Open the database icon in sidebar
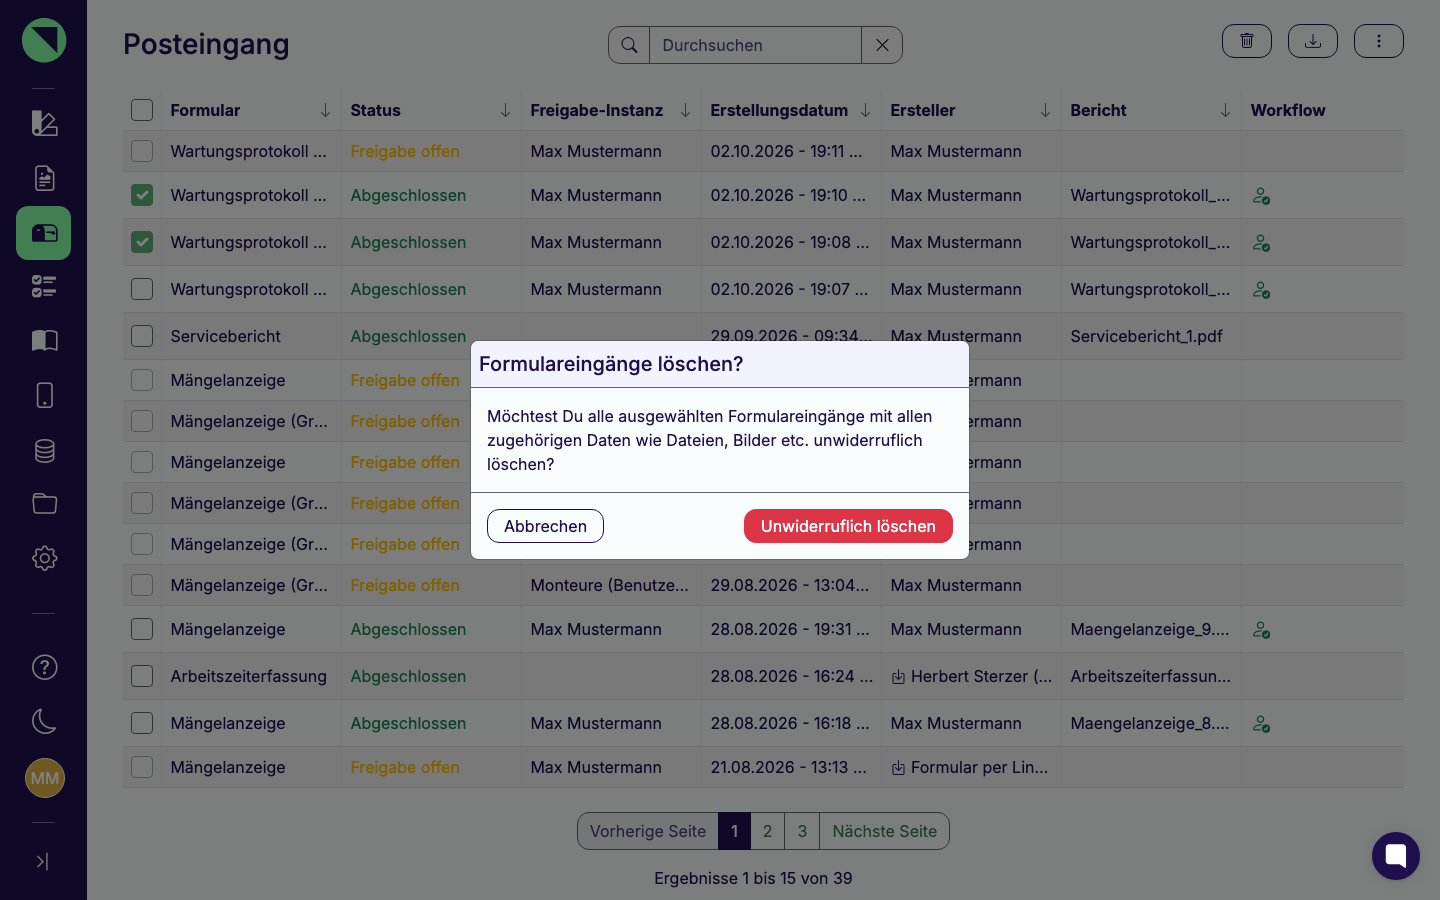The height and width of the screenshot is (900, 1440). (44, 450)
